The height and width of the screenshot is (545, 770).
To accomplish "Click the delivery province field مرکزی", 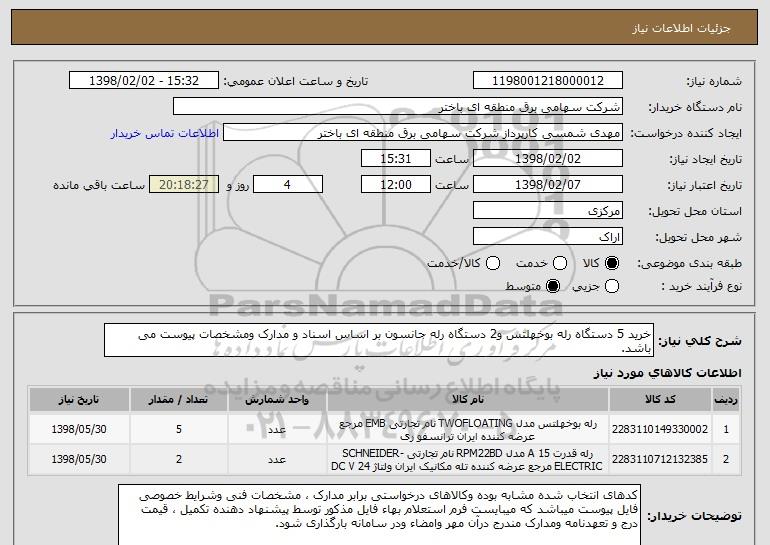I will (x=548, y=211).
